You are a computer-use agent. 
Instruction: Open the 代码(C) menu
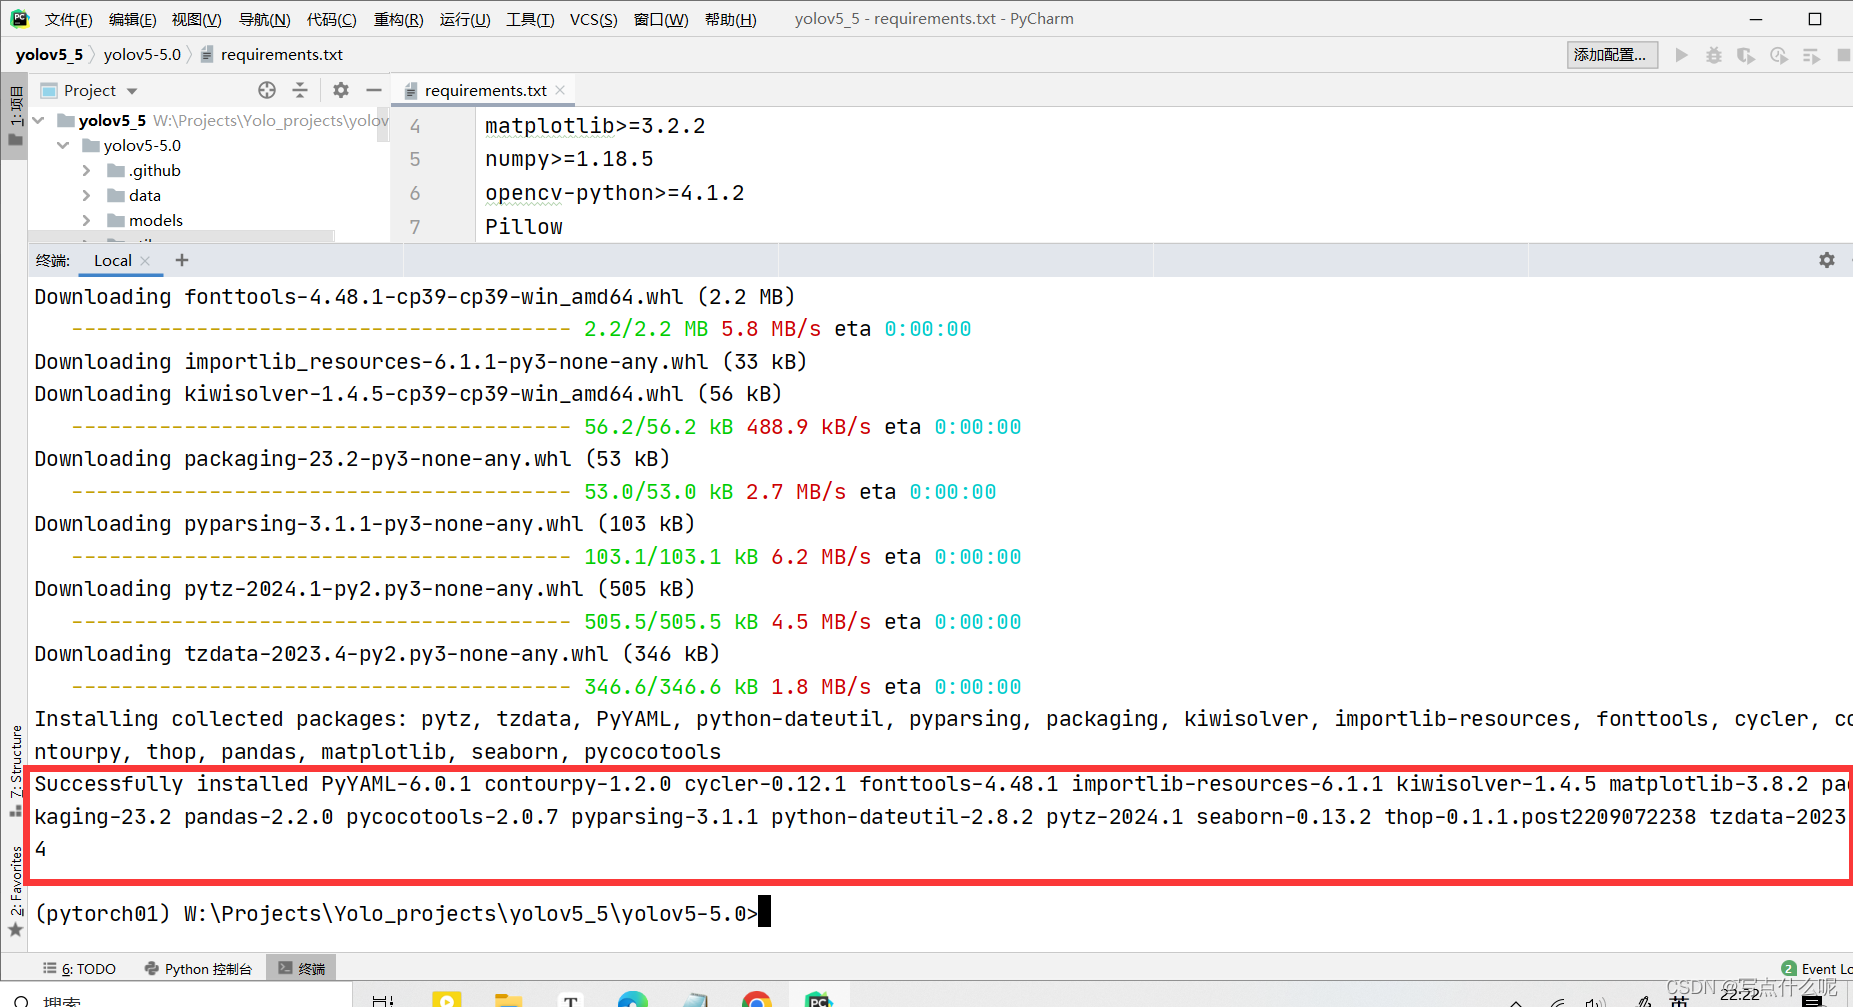[x=331, y=19]
